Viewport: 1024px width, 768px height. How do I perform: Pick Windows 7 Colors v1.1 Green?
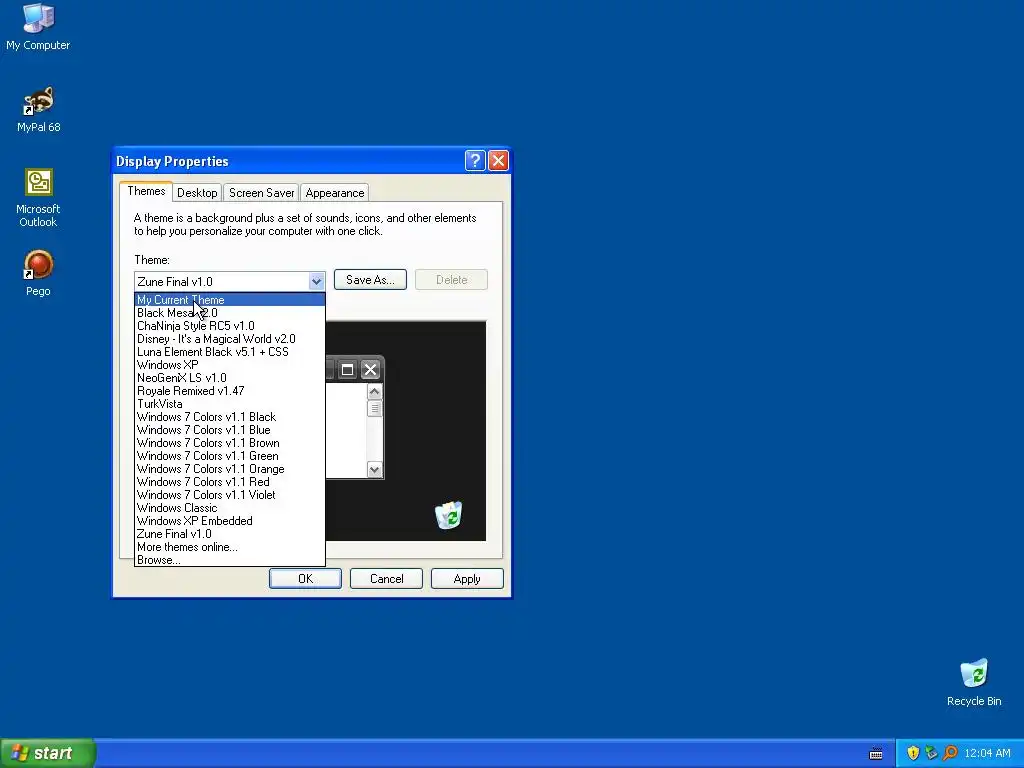click(230, 456)
